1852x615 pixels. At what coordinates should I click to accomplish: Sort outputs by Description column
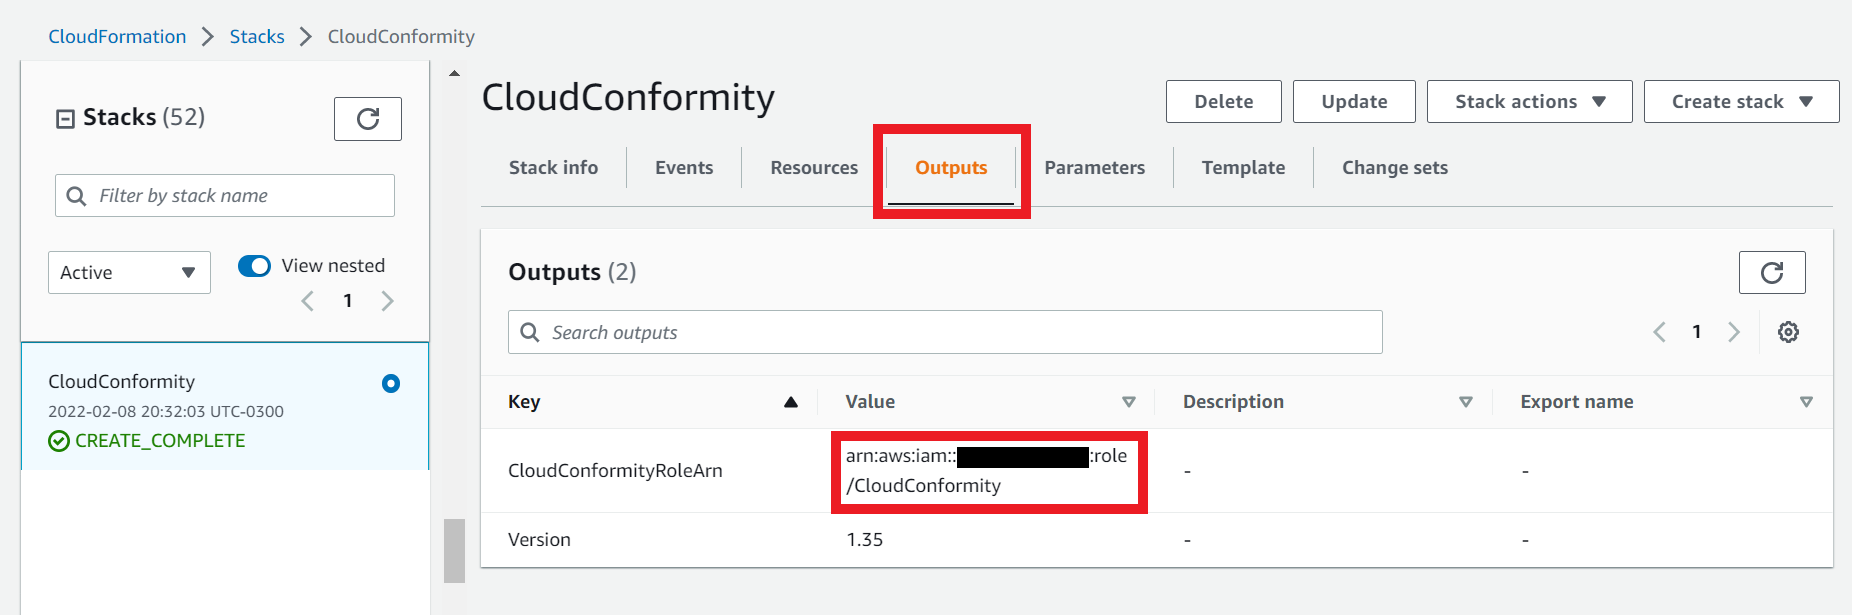click(1466, 402)
